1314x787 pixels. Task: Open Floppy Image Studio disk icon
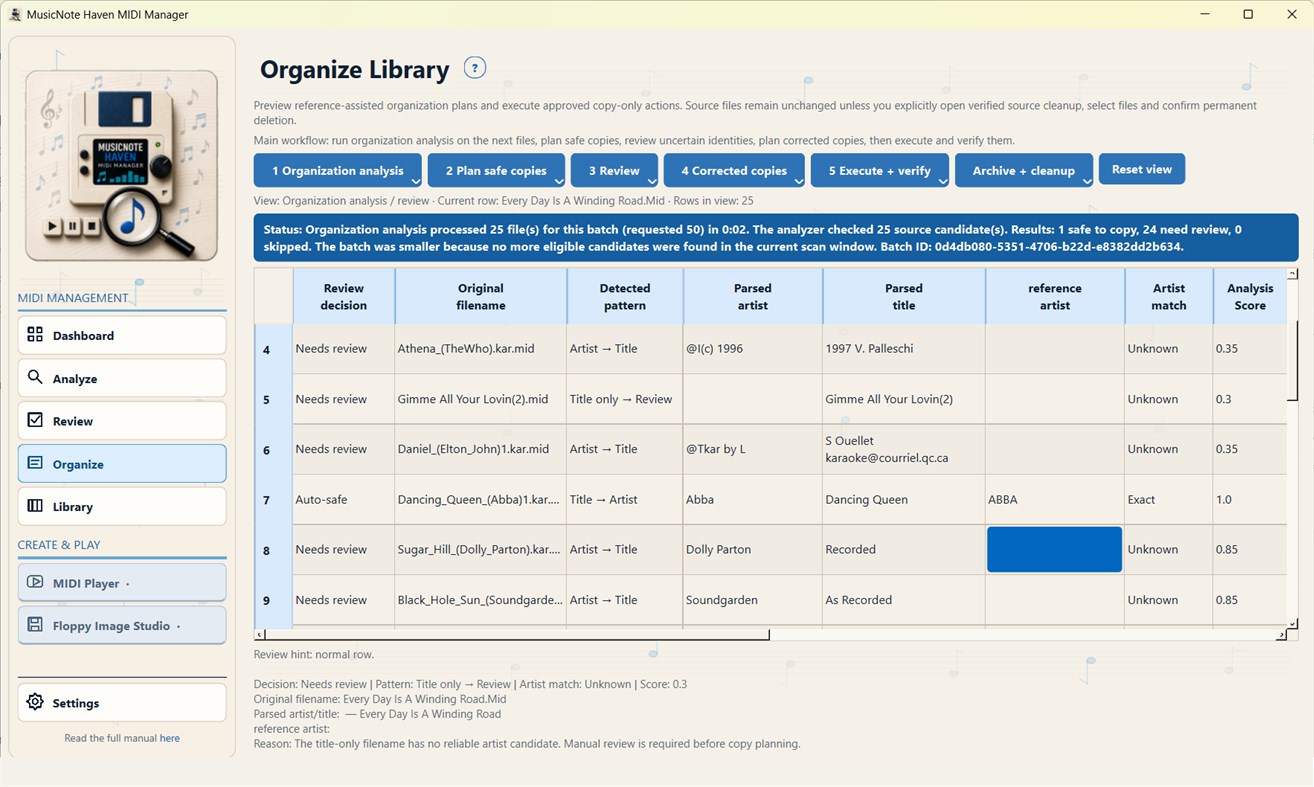[x=35, y=625]
